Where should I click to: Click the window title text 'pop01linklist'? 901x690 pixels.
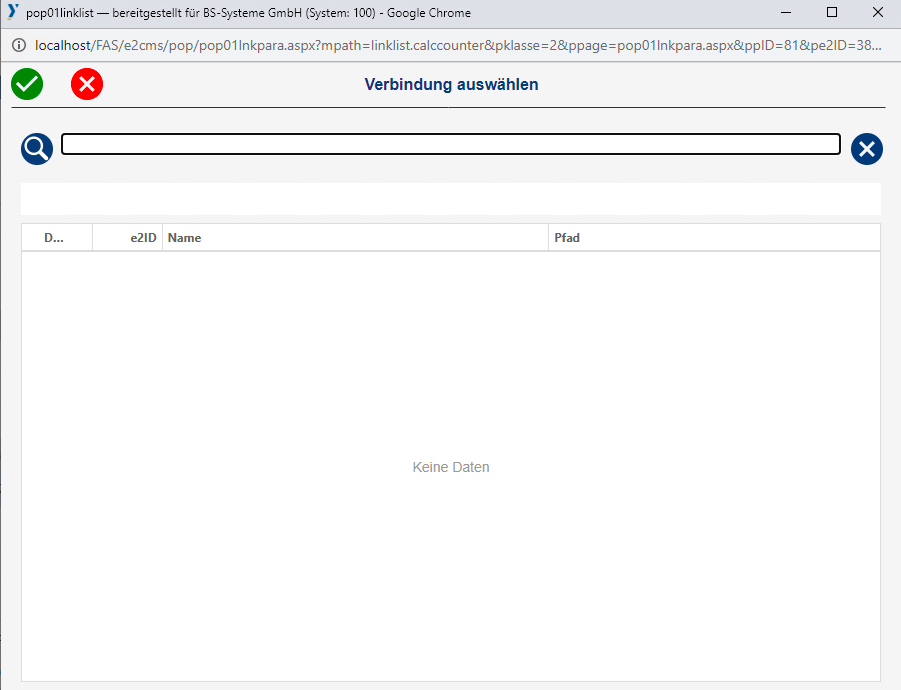[x=59, y=13]
